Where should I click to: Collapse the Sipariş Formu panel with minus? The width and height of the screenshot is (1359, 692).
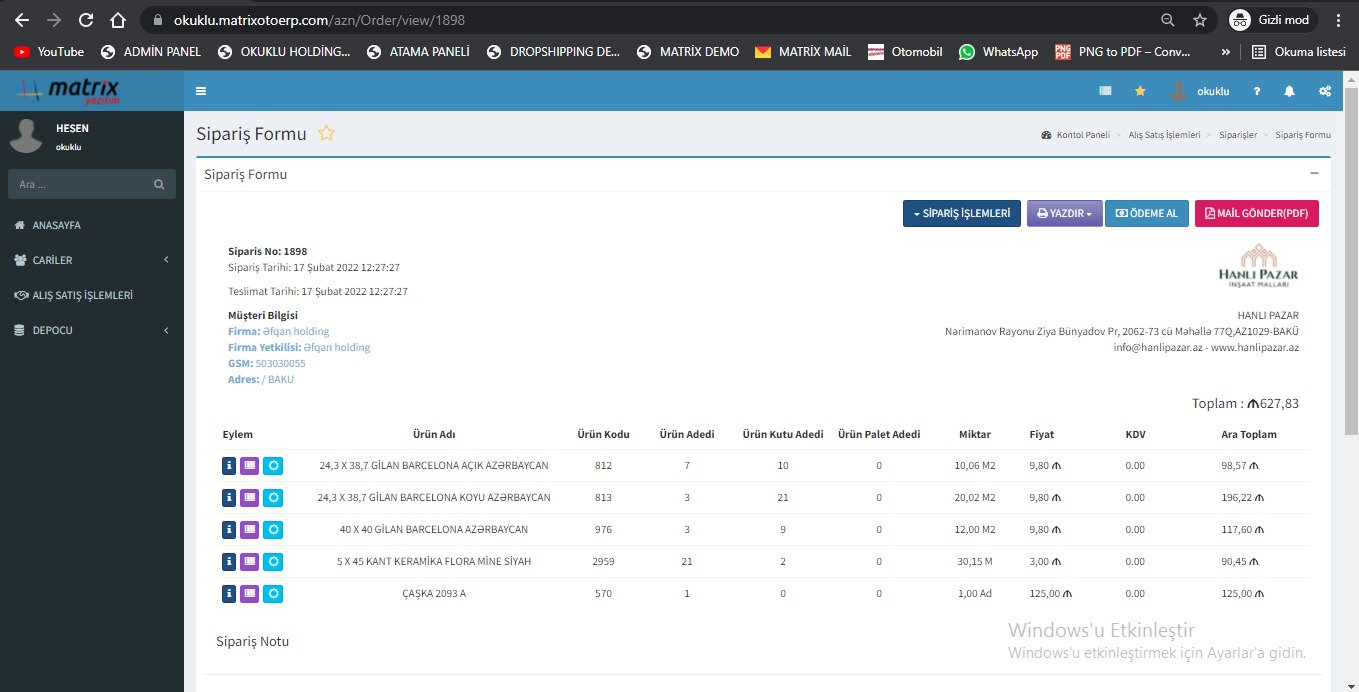click(1314, 174)
